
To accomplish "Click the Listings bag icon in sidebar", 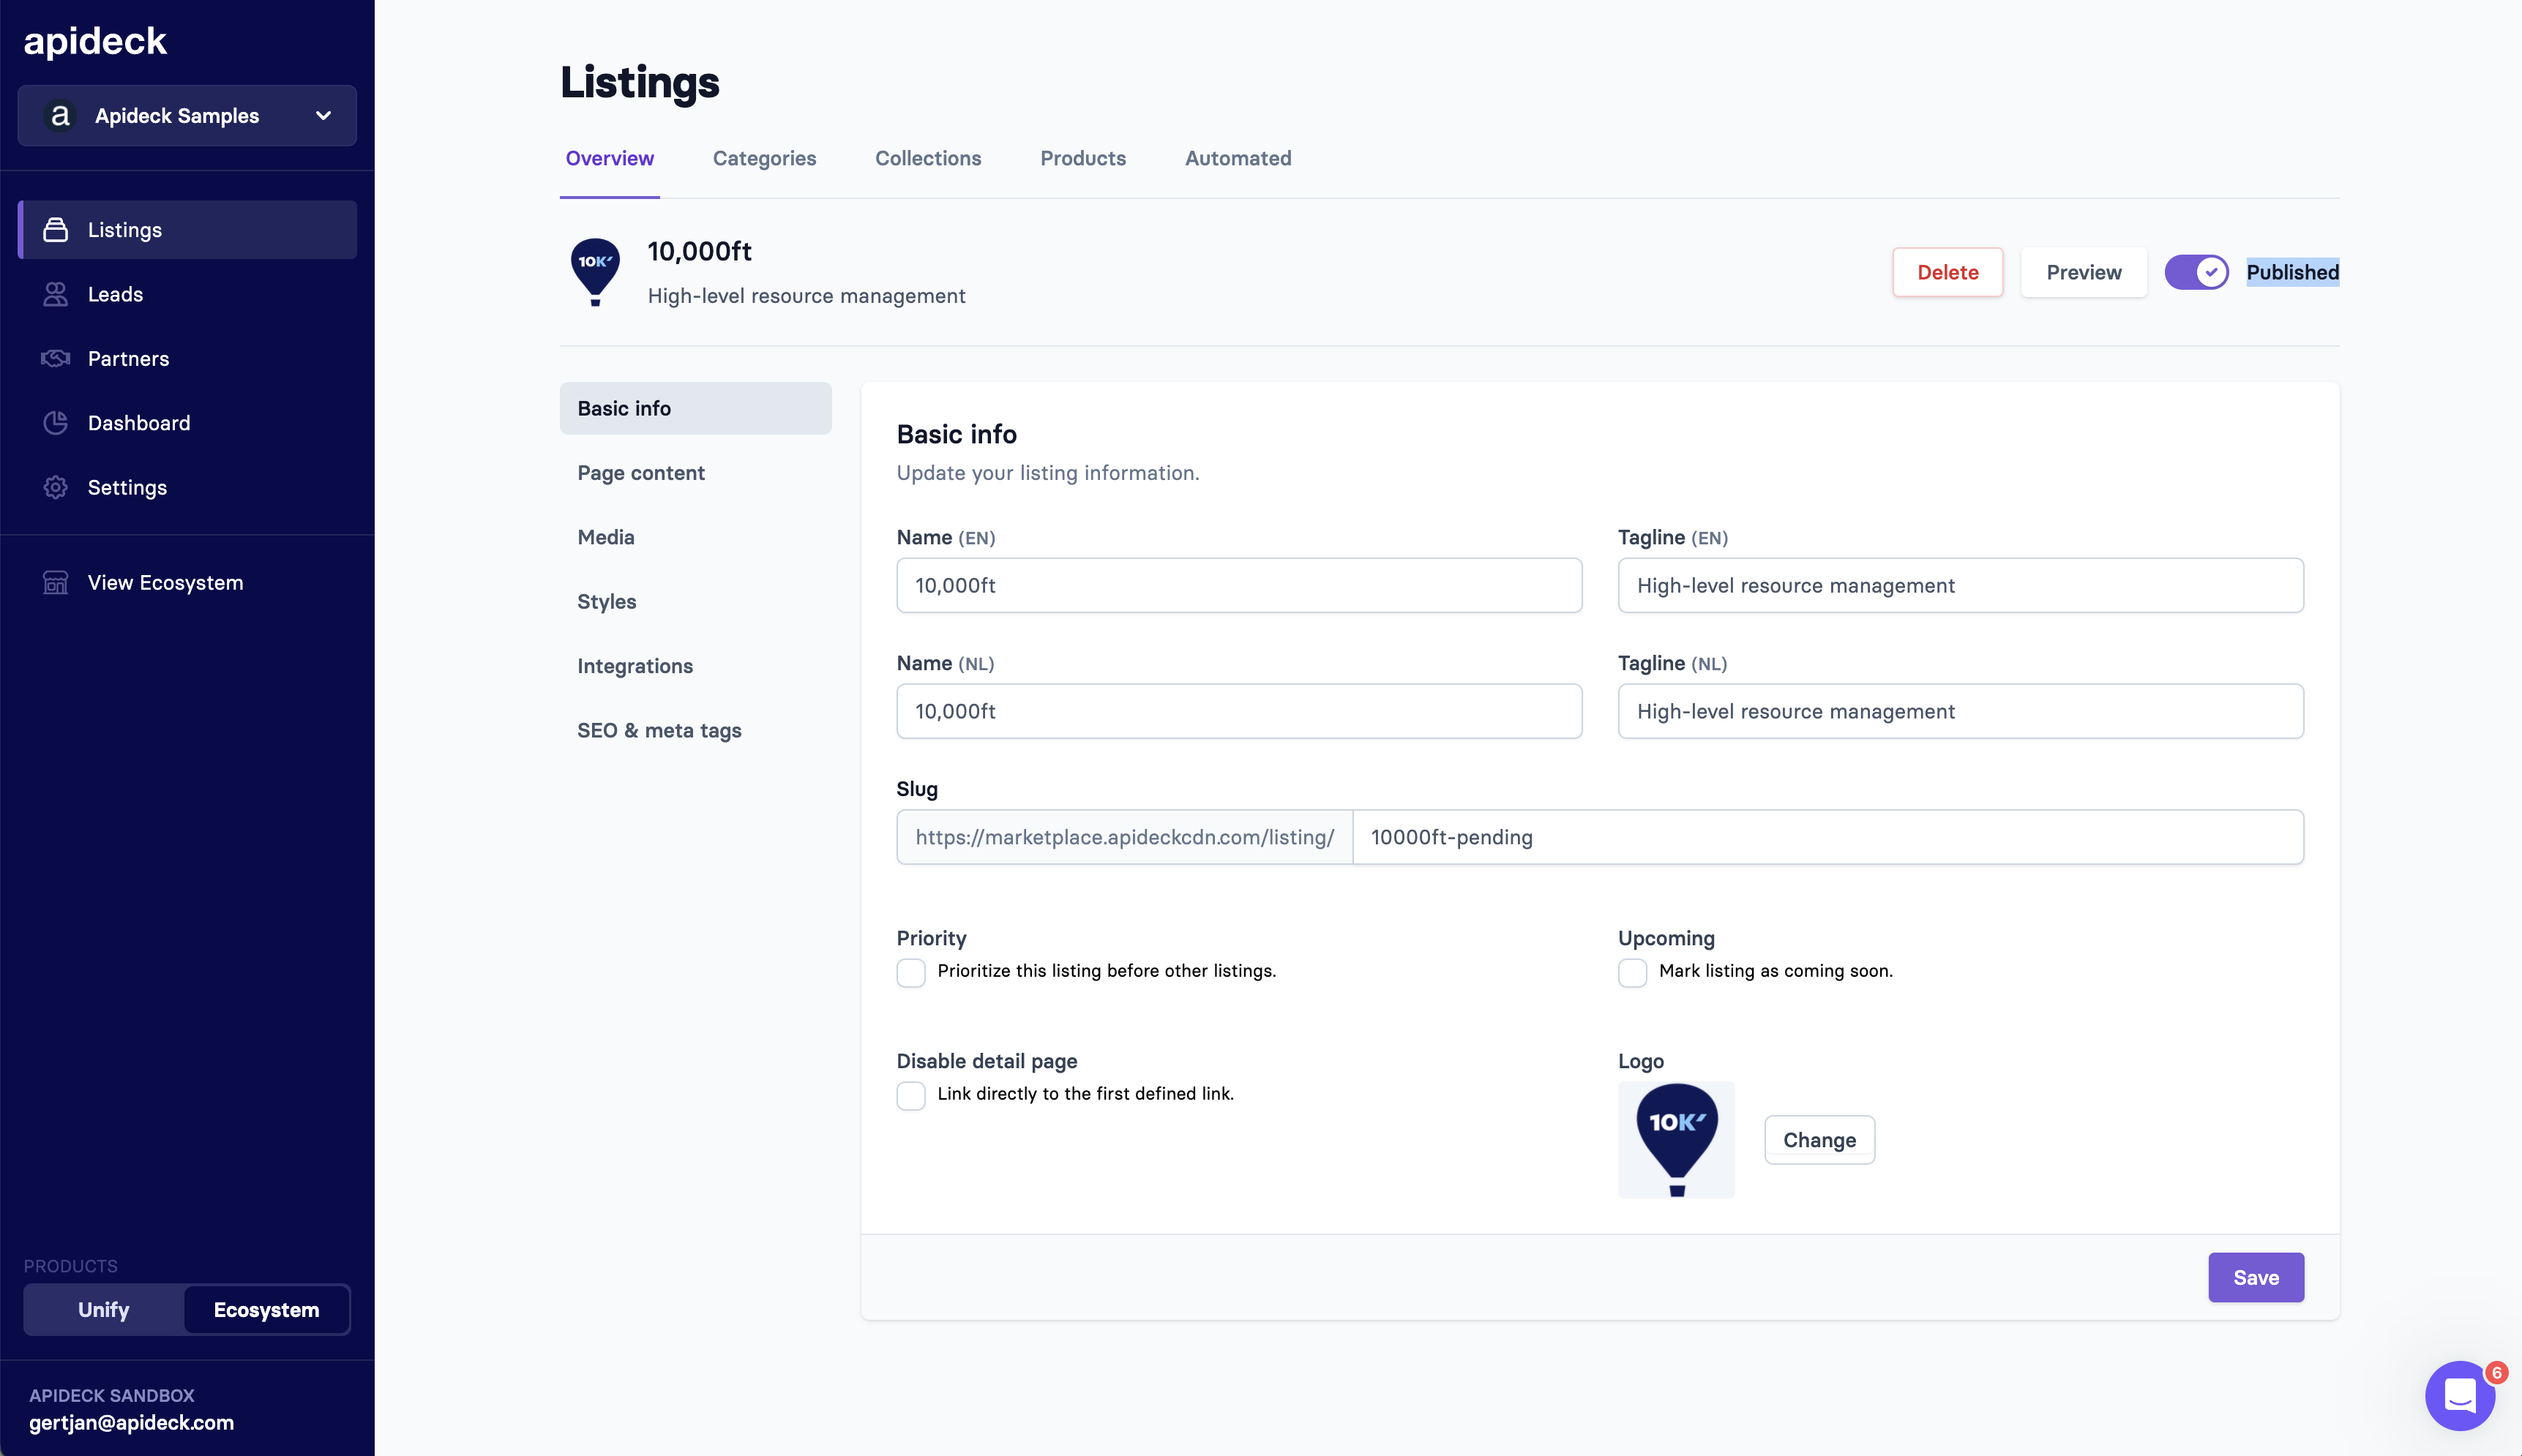I will point(56,230).
